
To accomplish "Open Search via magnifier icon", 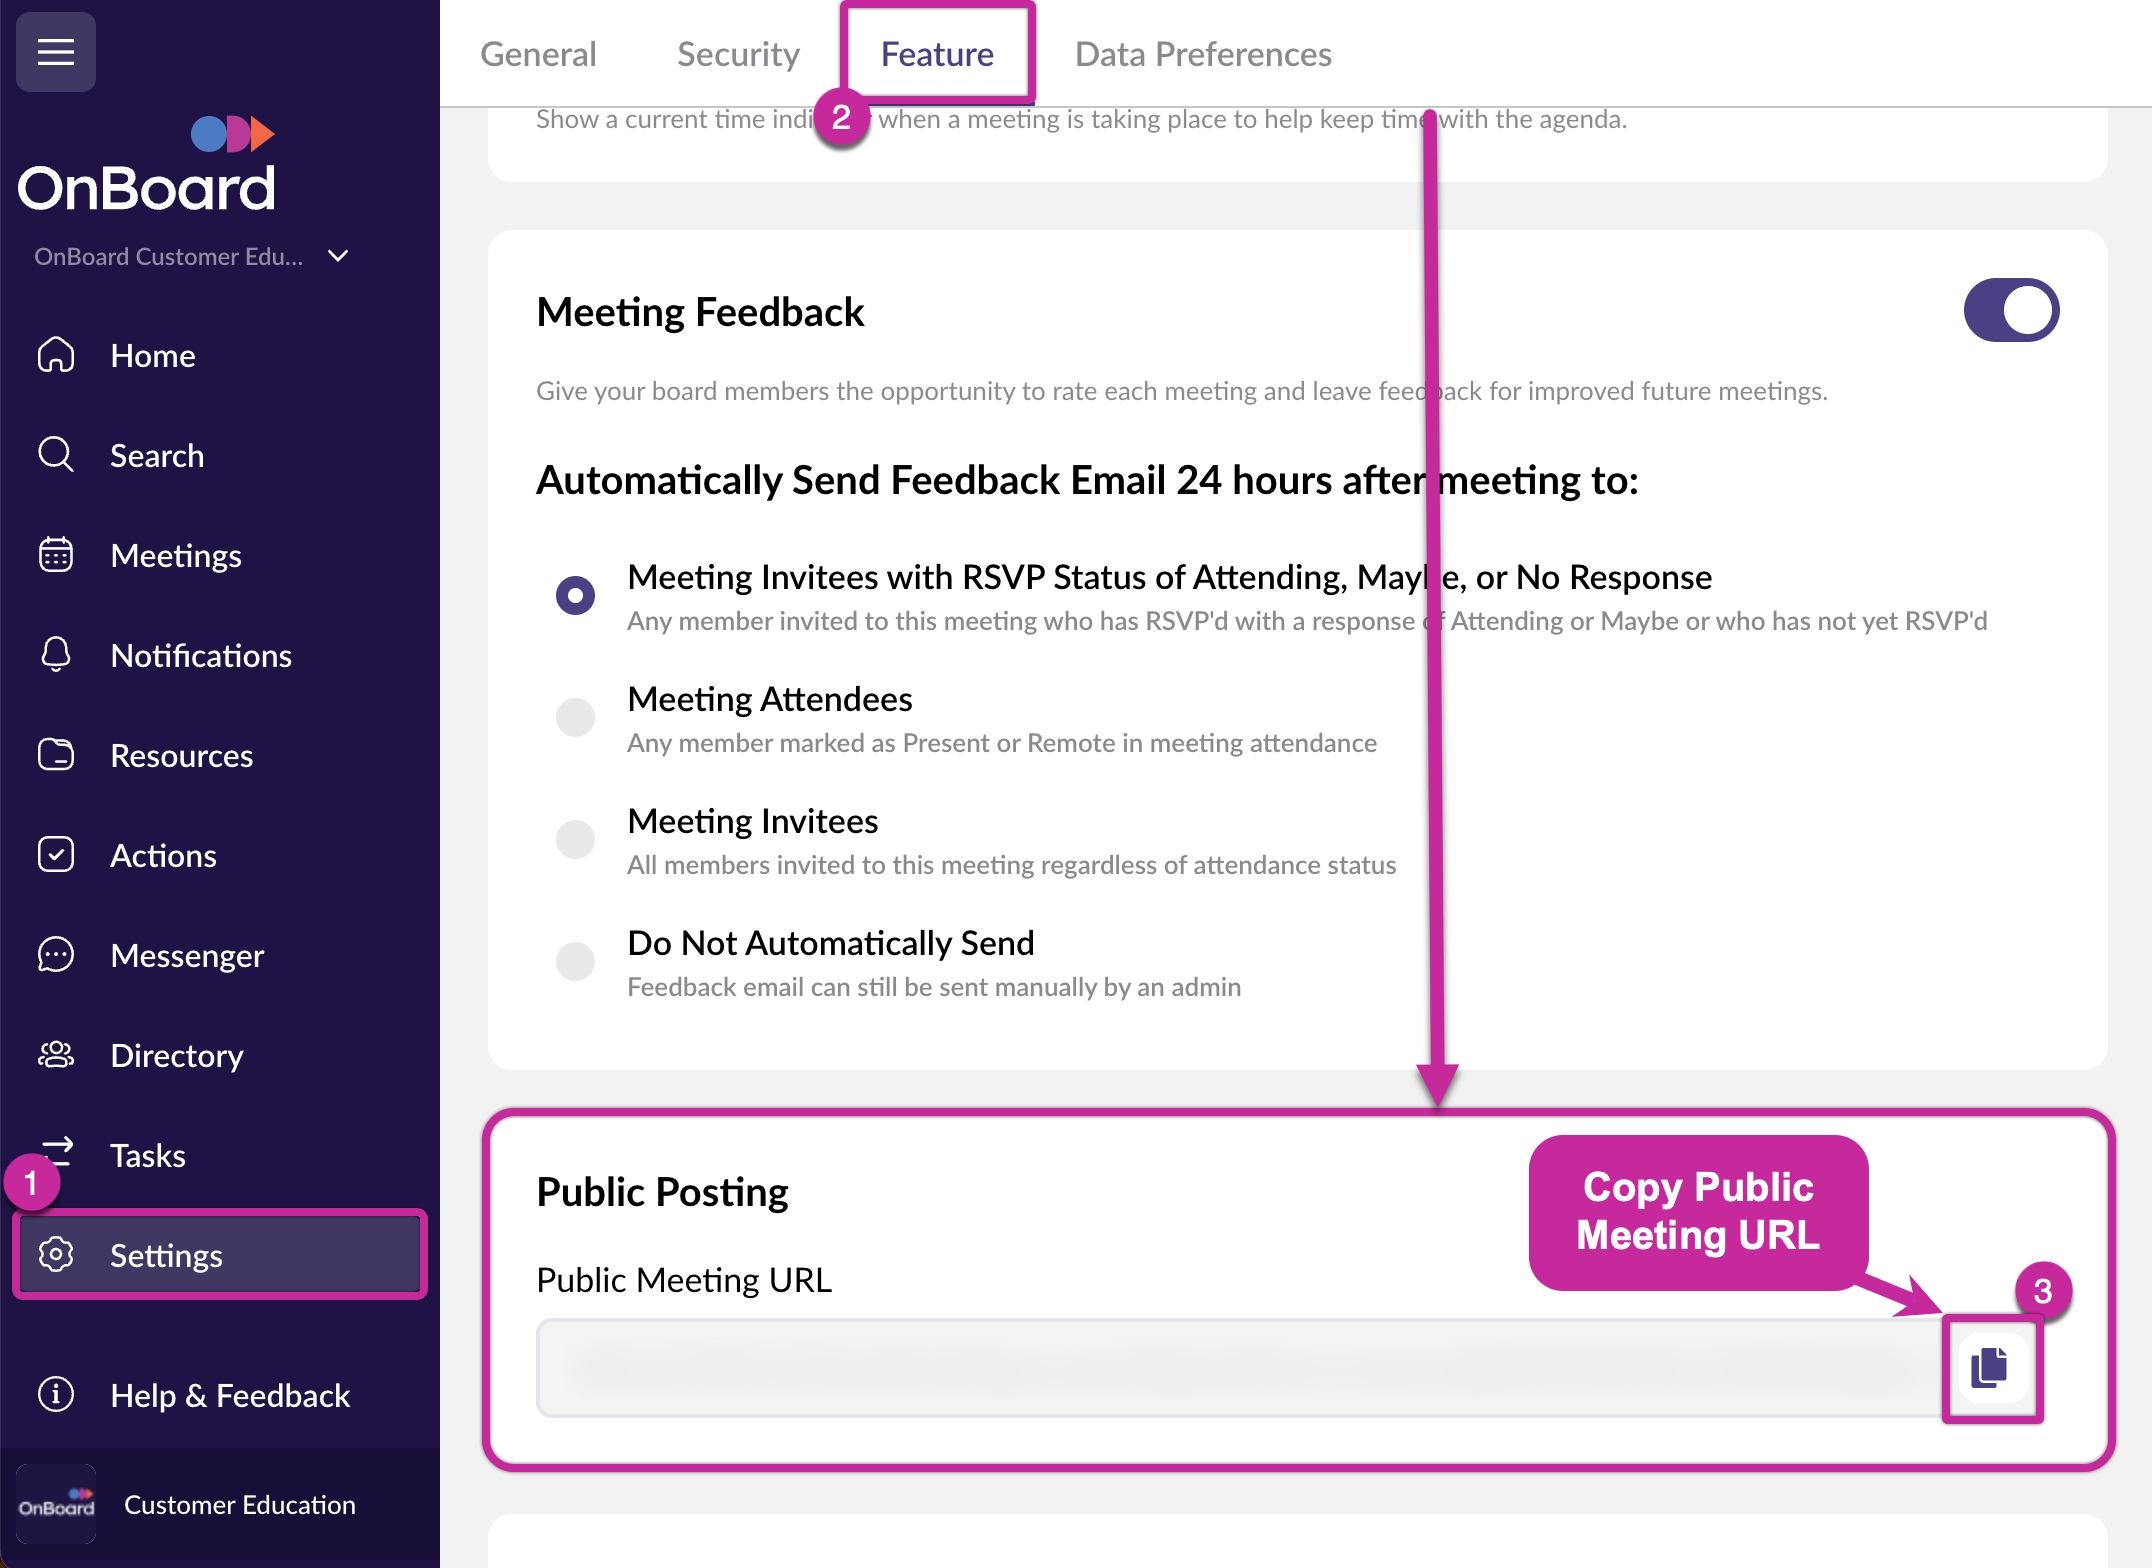I will tap(56, 455).
